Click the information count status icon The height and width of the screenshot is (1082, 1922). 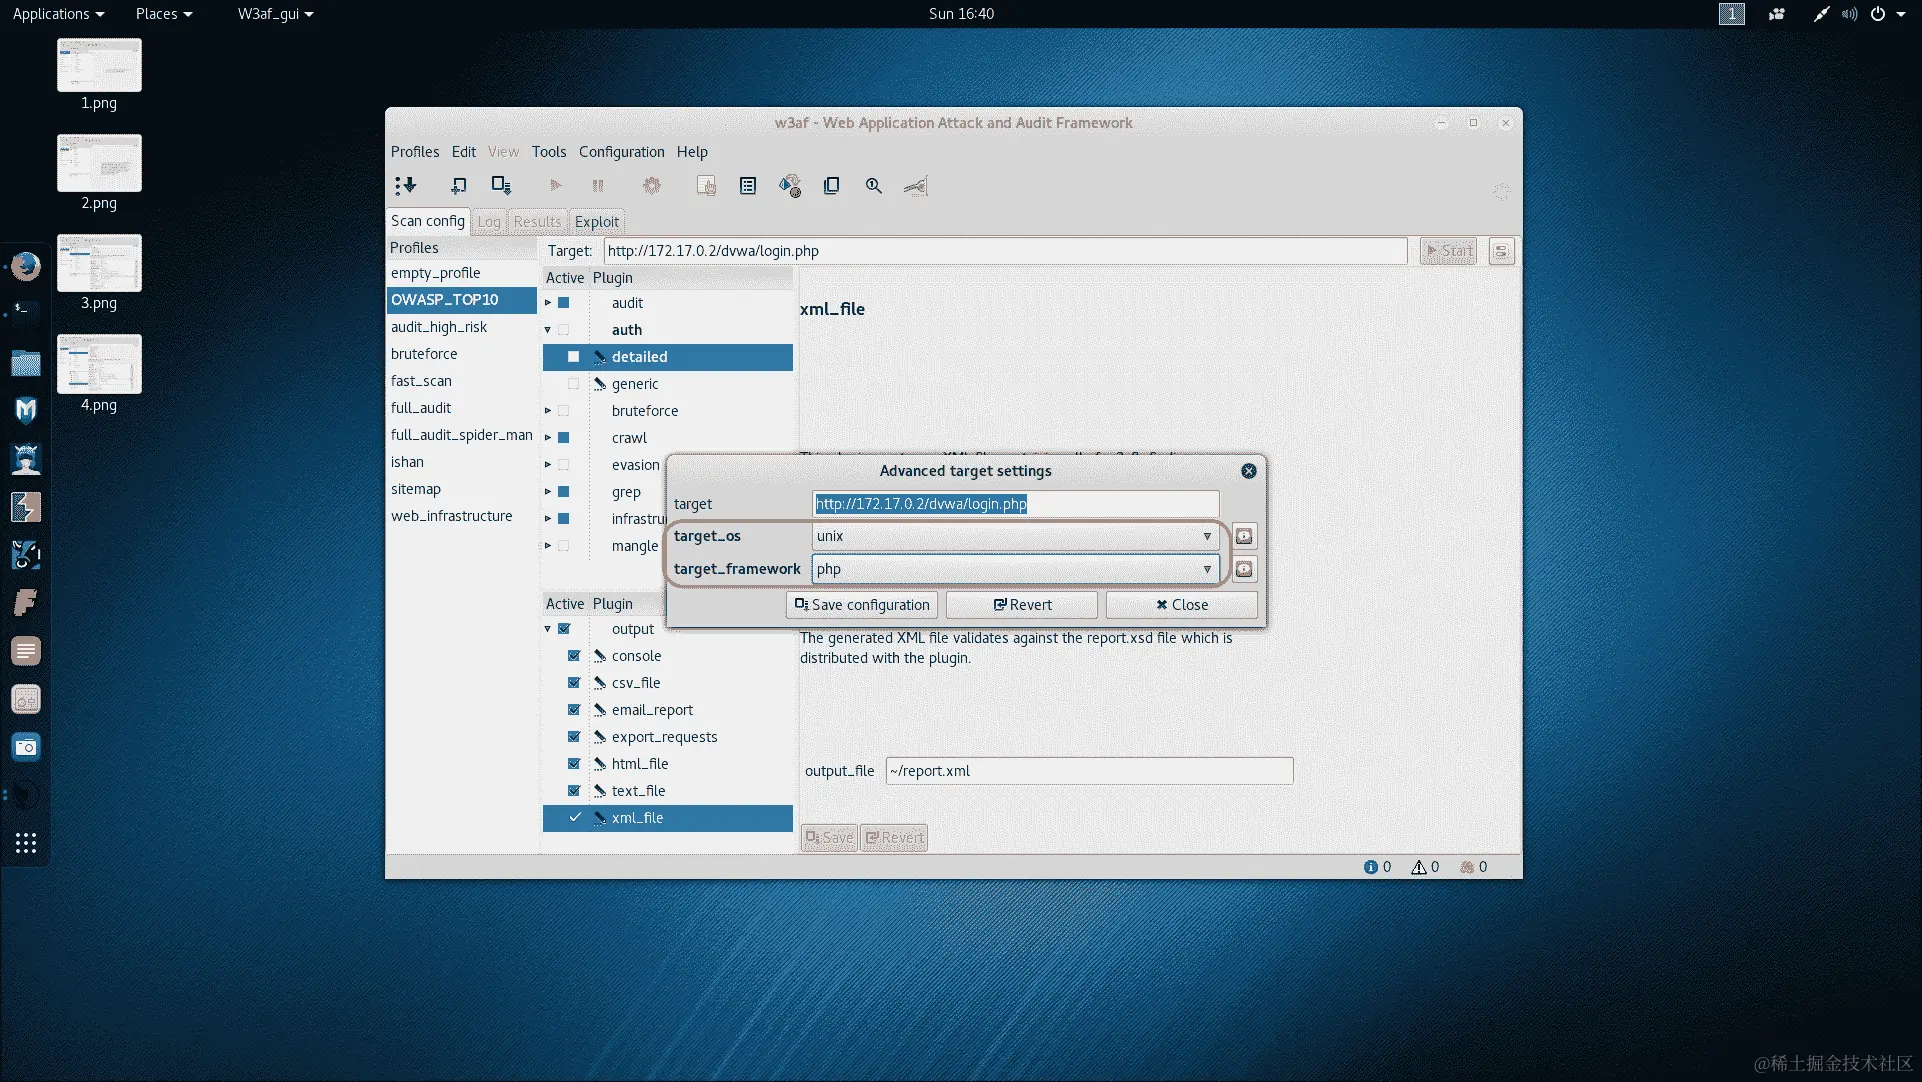1371,867
